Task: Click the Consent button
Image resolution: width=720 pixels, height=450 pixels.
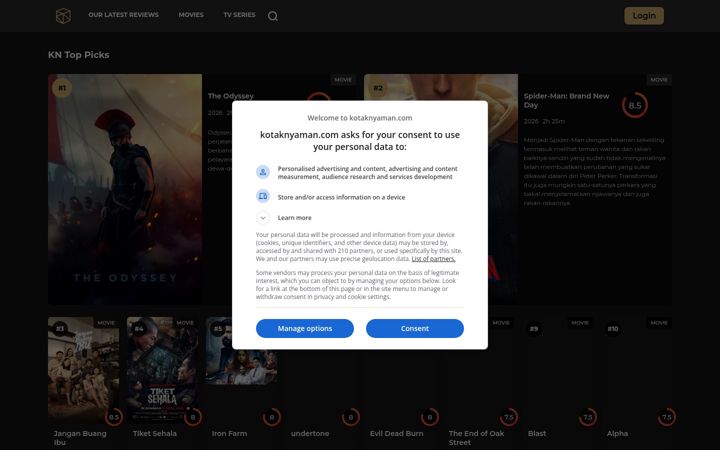Action: coord(415,328)
